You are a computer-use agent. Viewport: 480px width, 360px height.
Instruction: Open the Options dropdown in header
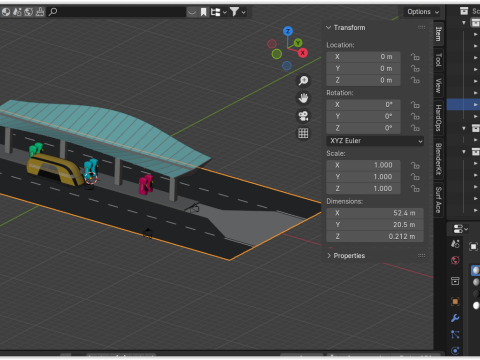[x=423, y=12]
